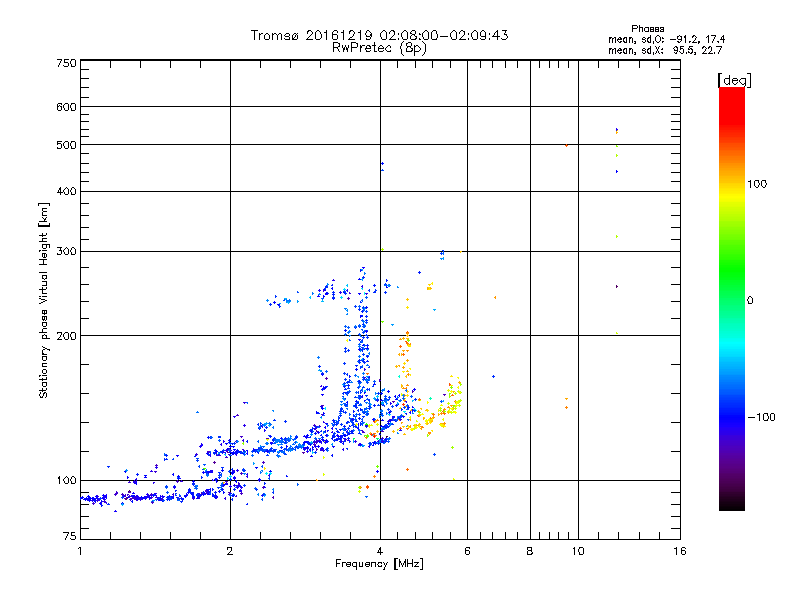Click the y-axis '75' tick label

click(70, 536)
